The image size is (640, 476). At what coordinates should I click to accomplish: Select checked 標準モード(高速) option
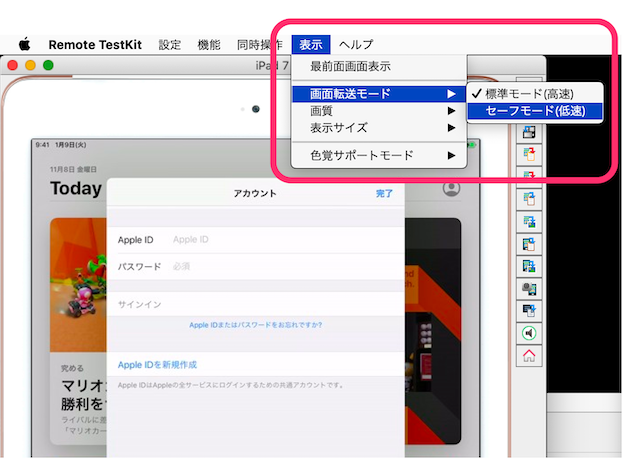pyautogui.click(x=535, y=94)
